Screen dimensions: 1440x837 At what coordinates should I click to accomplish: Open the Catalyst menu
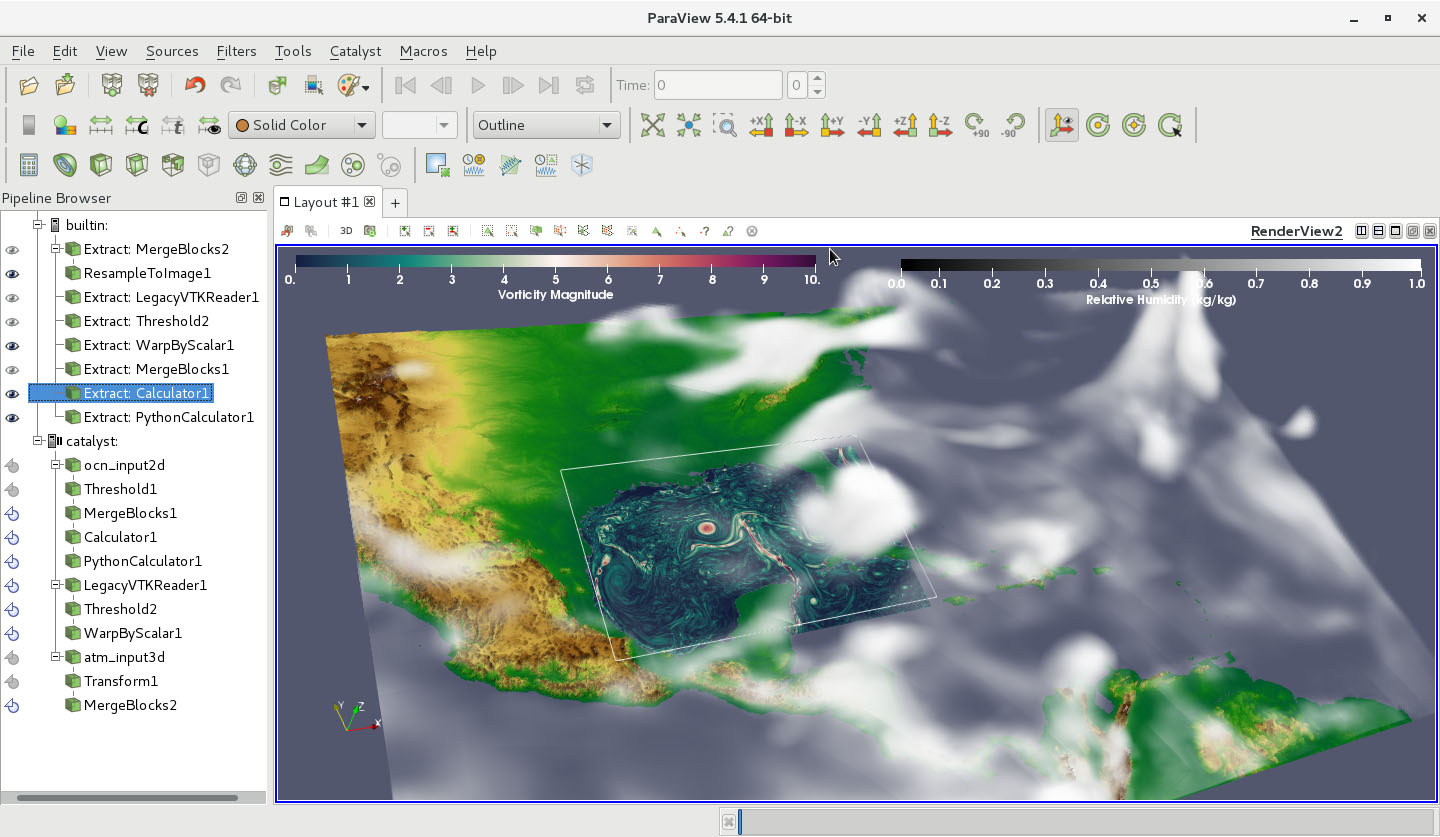click(355, 51)
